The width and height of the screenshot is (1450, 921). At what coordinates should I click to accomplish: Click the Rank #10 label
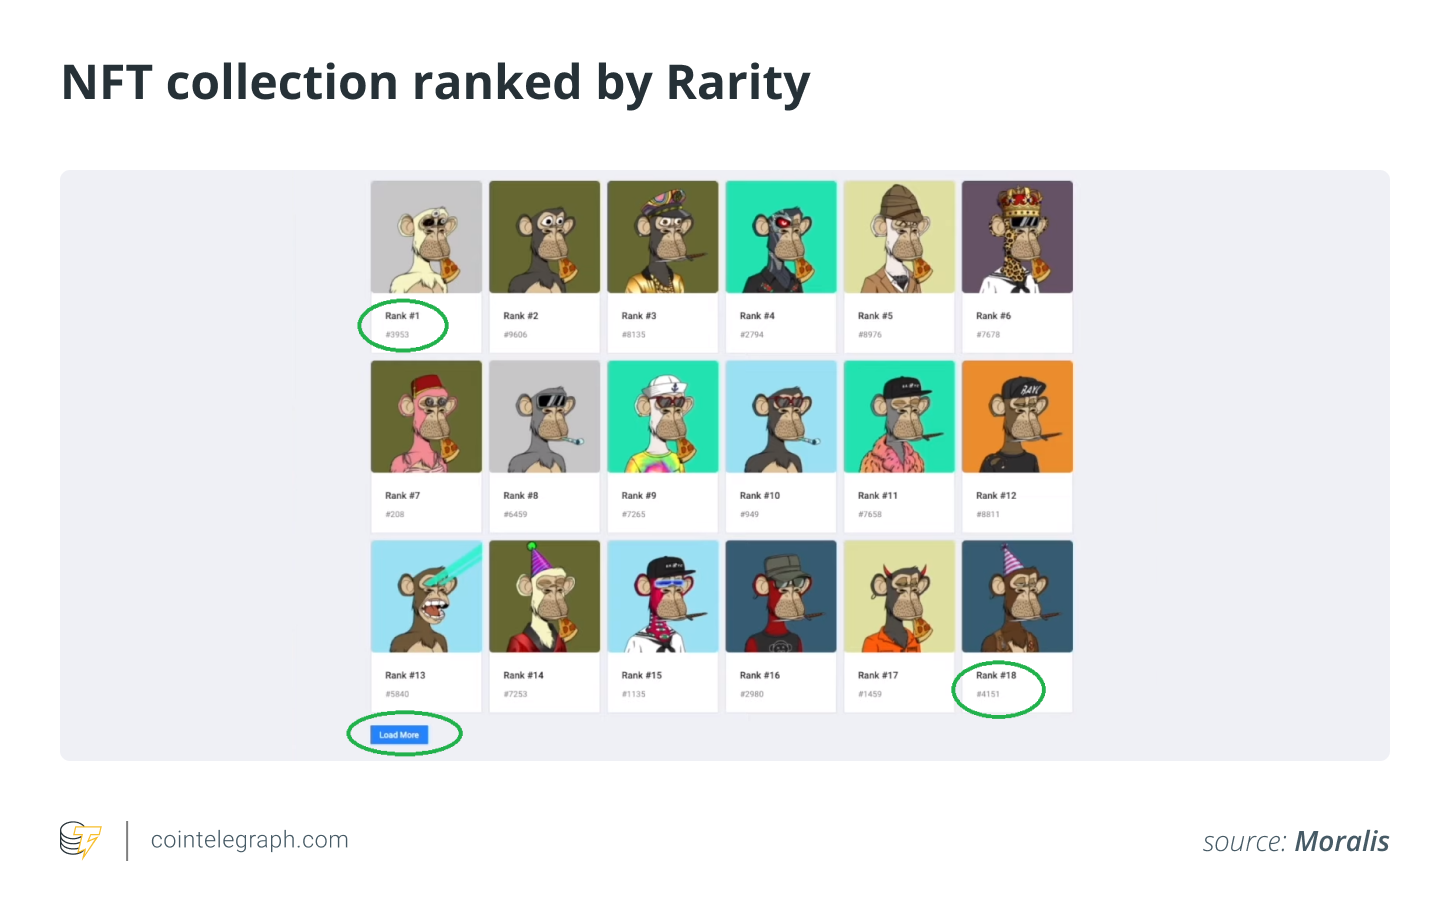(760, 496)
